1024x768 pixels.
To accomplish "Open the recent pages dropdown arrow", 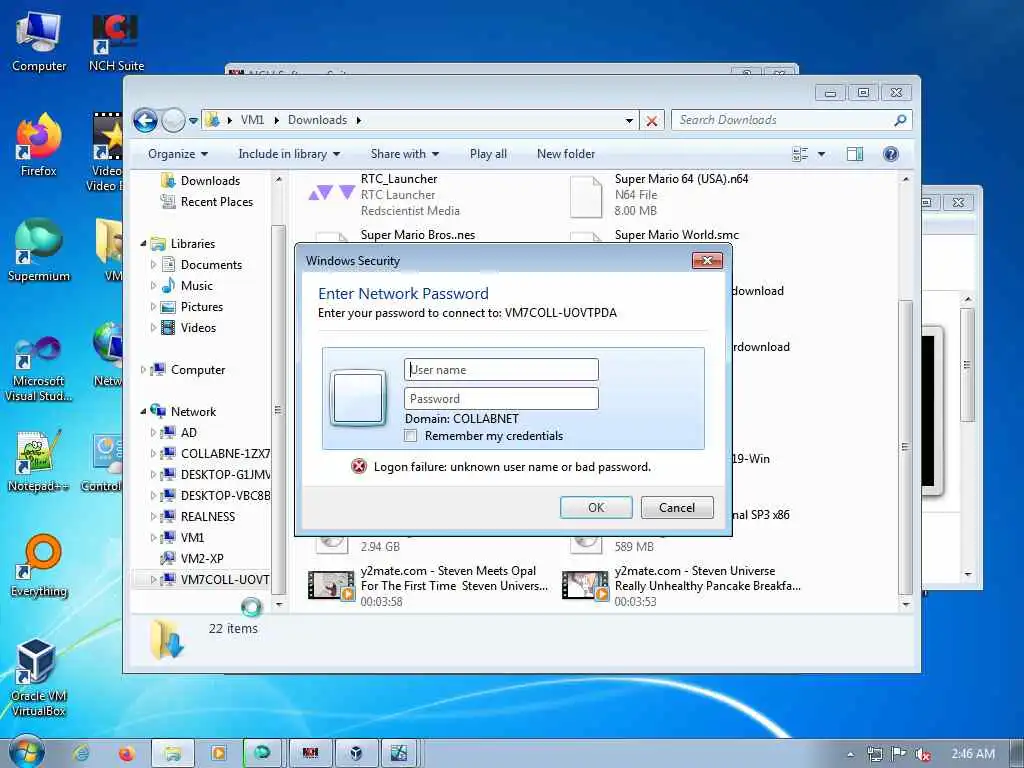I will (x=193, y=121).
